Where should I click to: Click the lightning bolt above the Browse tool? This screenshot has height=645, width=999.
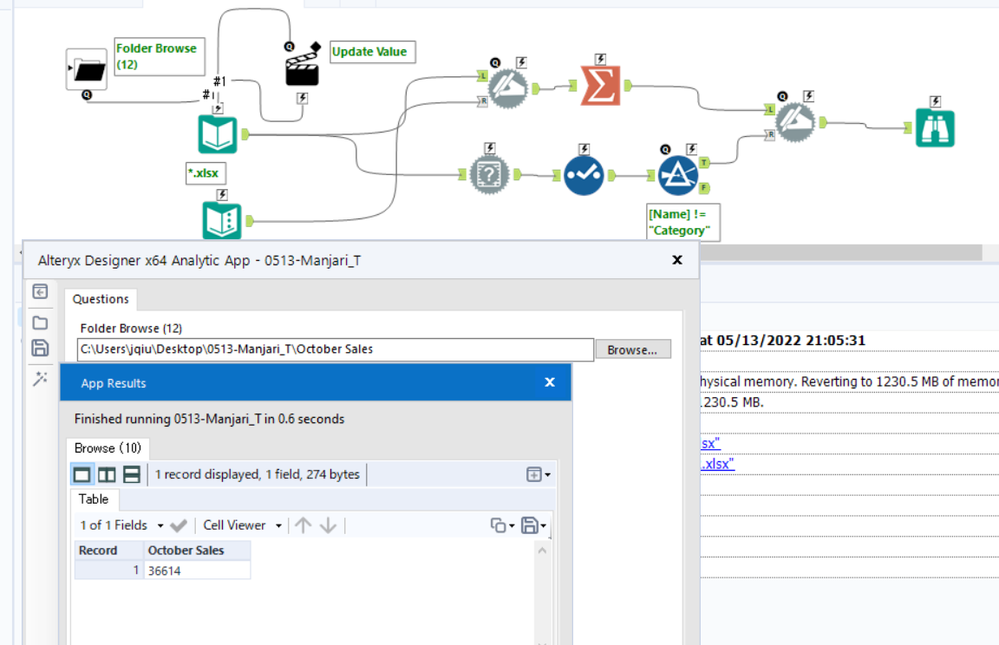pos(935,101)
